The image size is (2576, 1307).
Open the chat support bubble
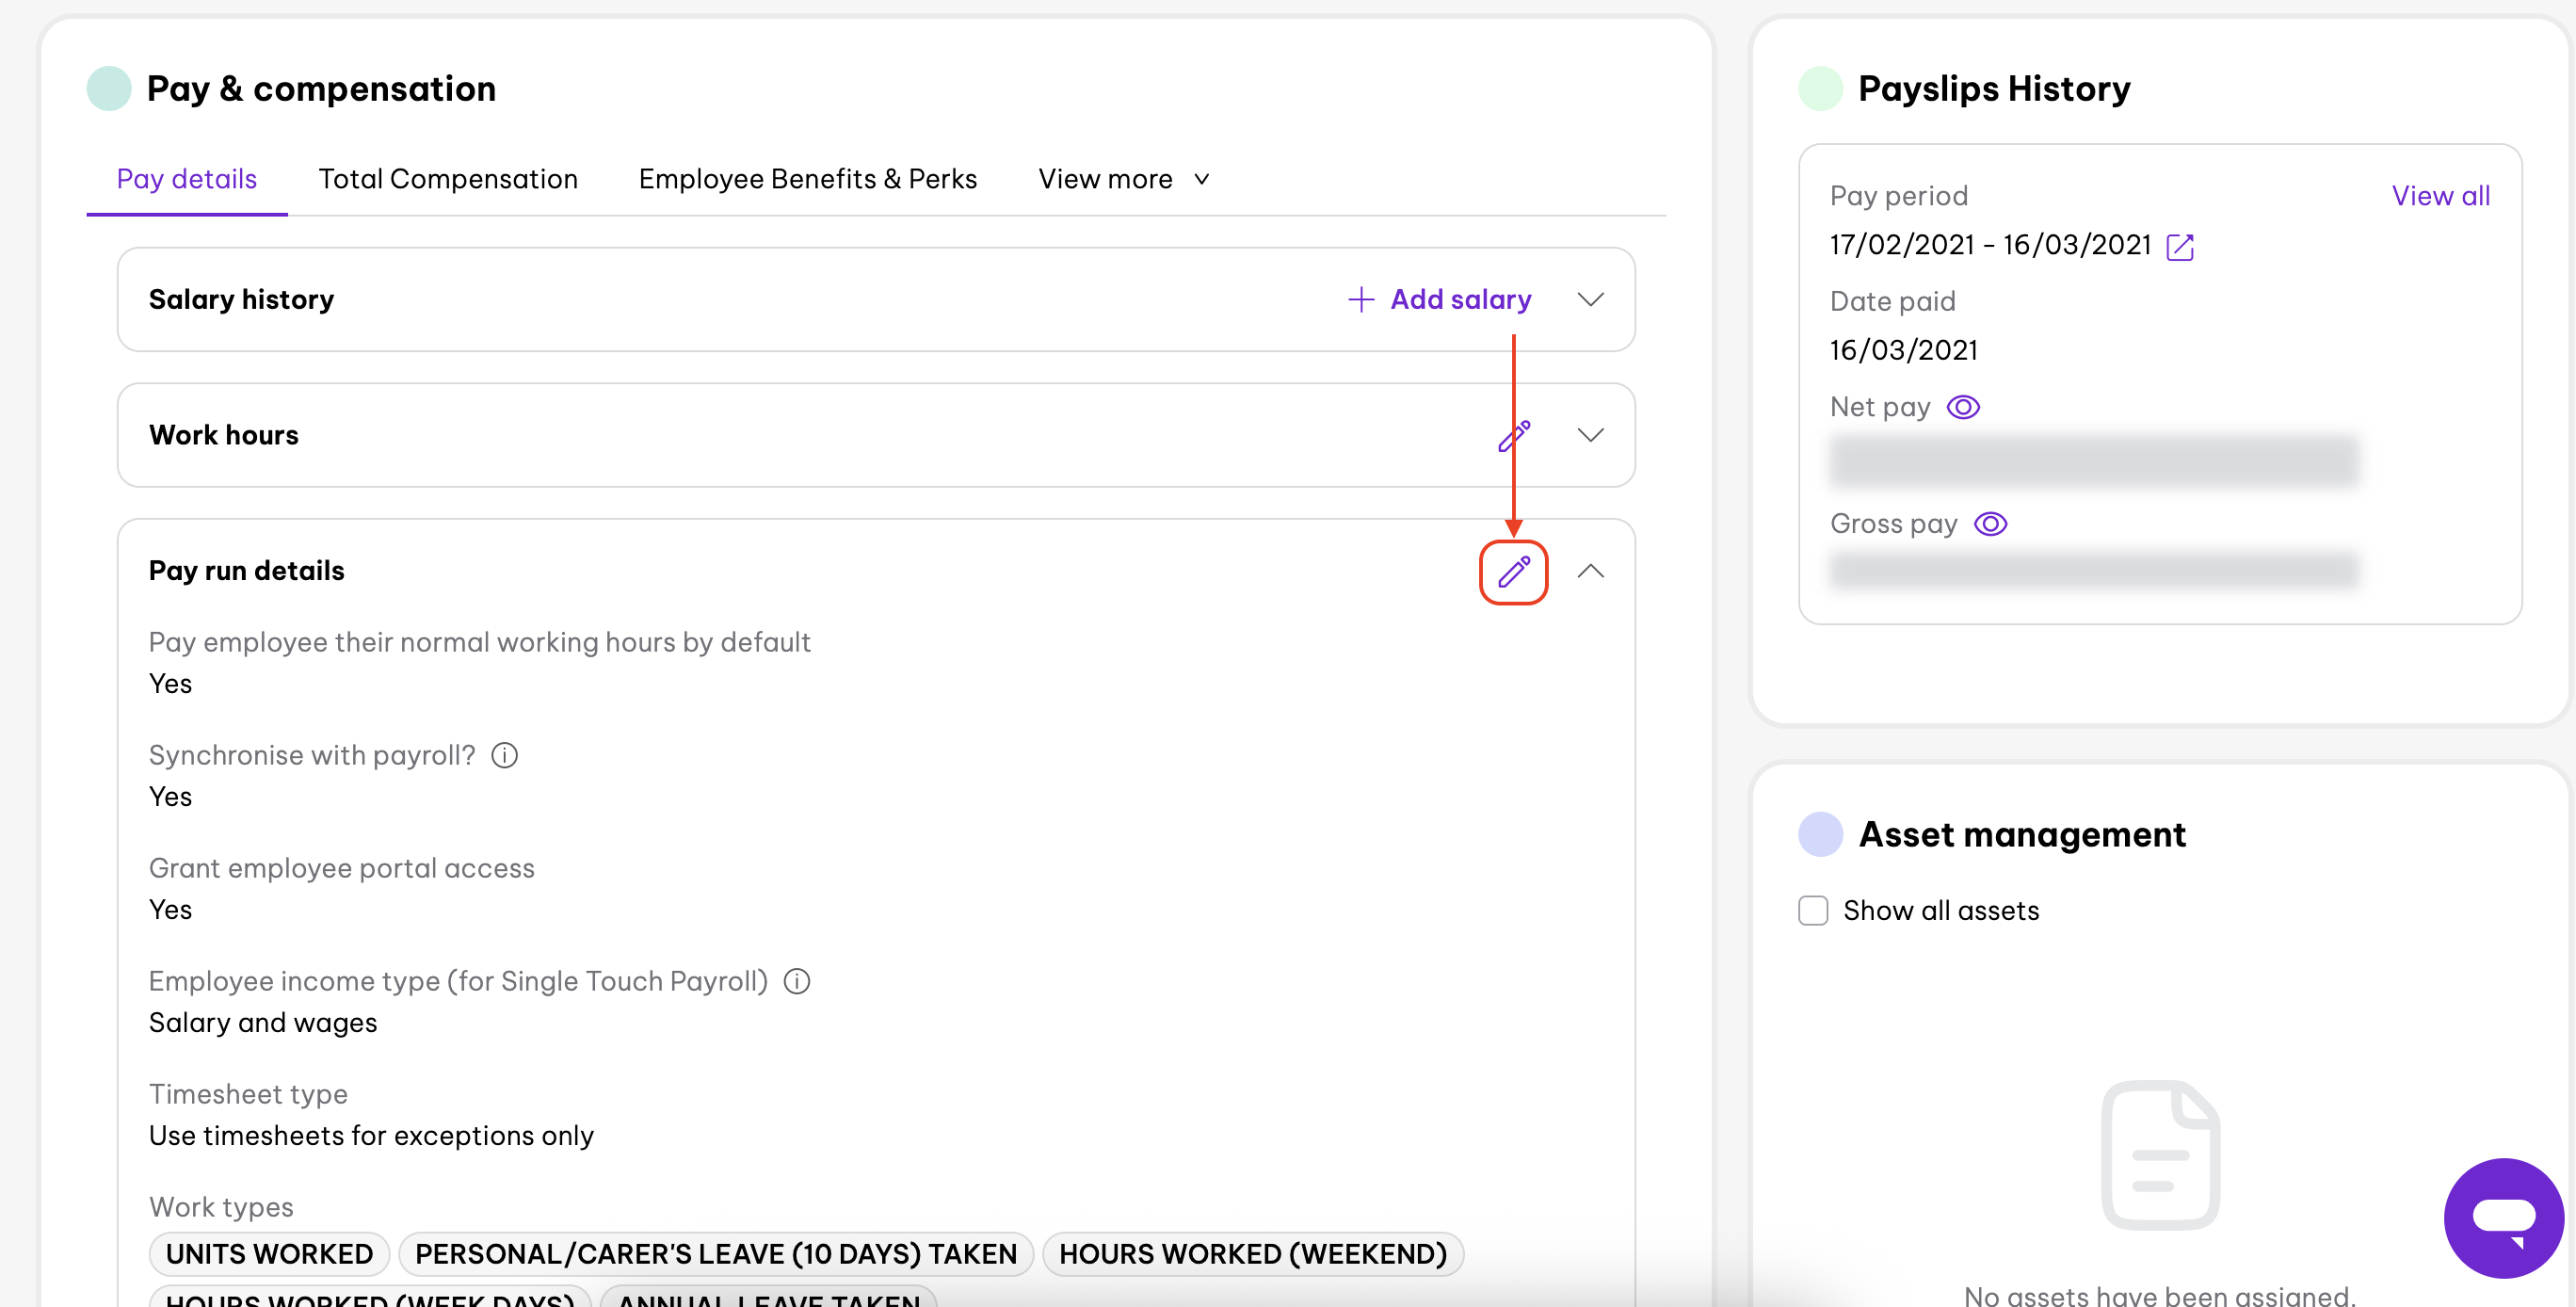pyautogui.click(x=2503, y=1217)
